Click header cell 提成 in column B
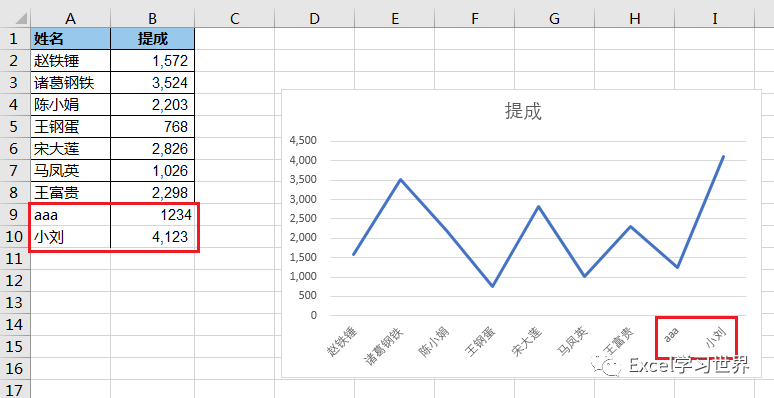Screen dimensions: 774x398 pos(153,39)
